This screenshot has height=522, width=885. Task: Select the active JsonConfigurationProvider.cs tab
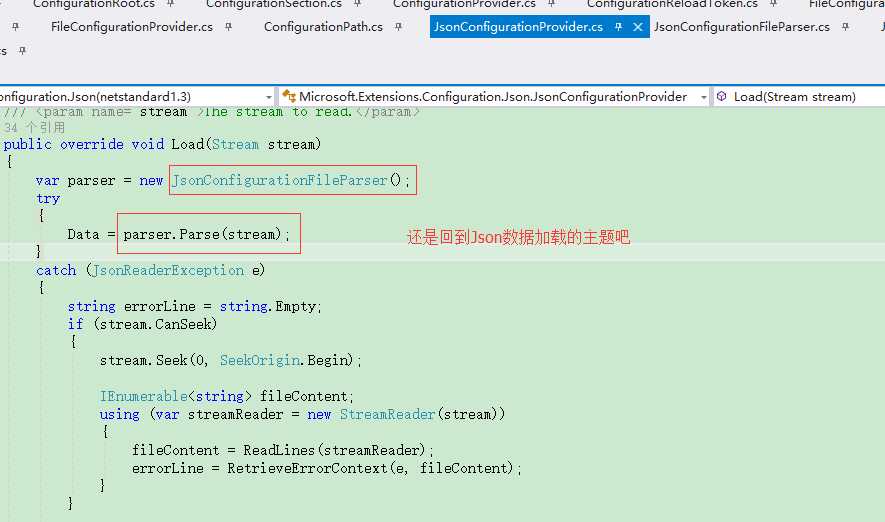[518, 27]
